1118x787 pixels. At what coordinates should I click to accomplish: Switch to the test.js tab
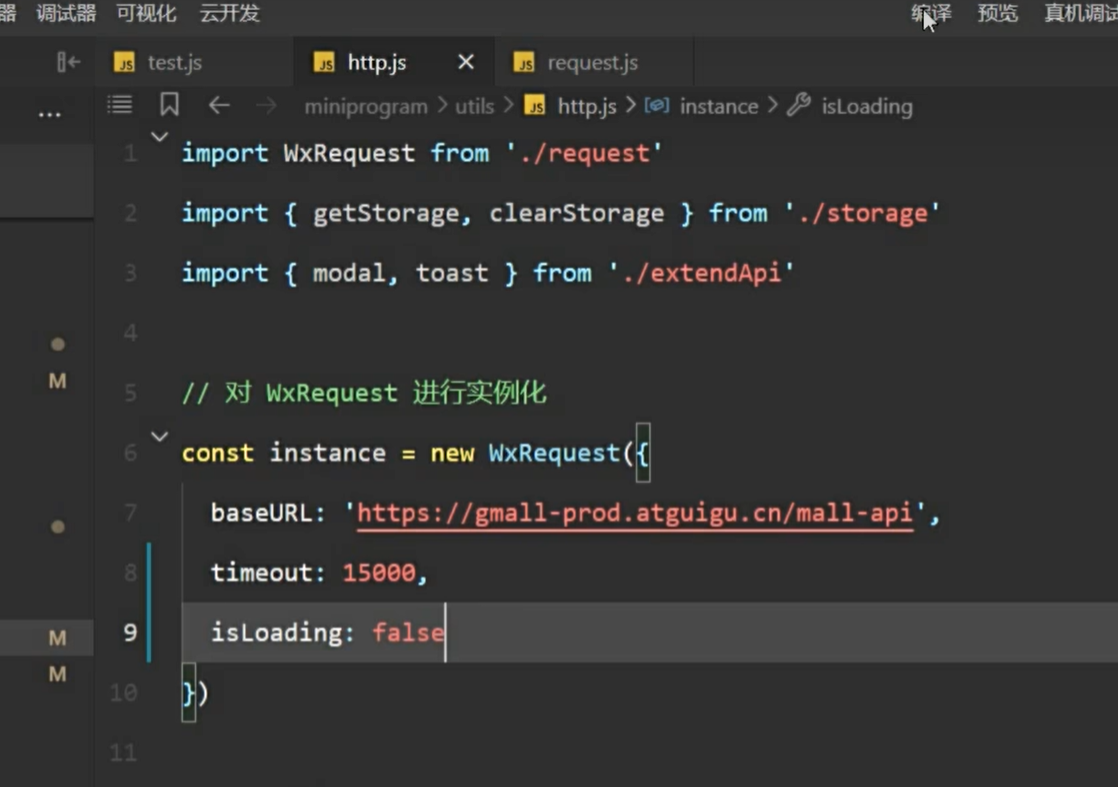point(174,63)
